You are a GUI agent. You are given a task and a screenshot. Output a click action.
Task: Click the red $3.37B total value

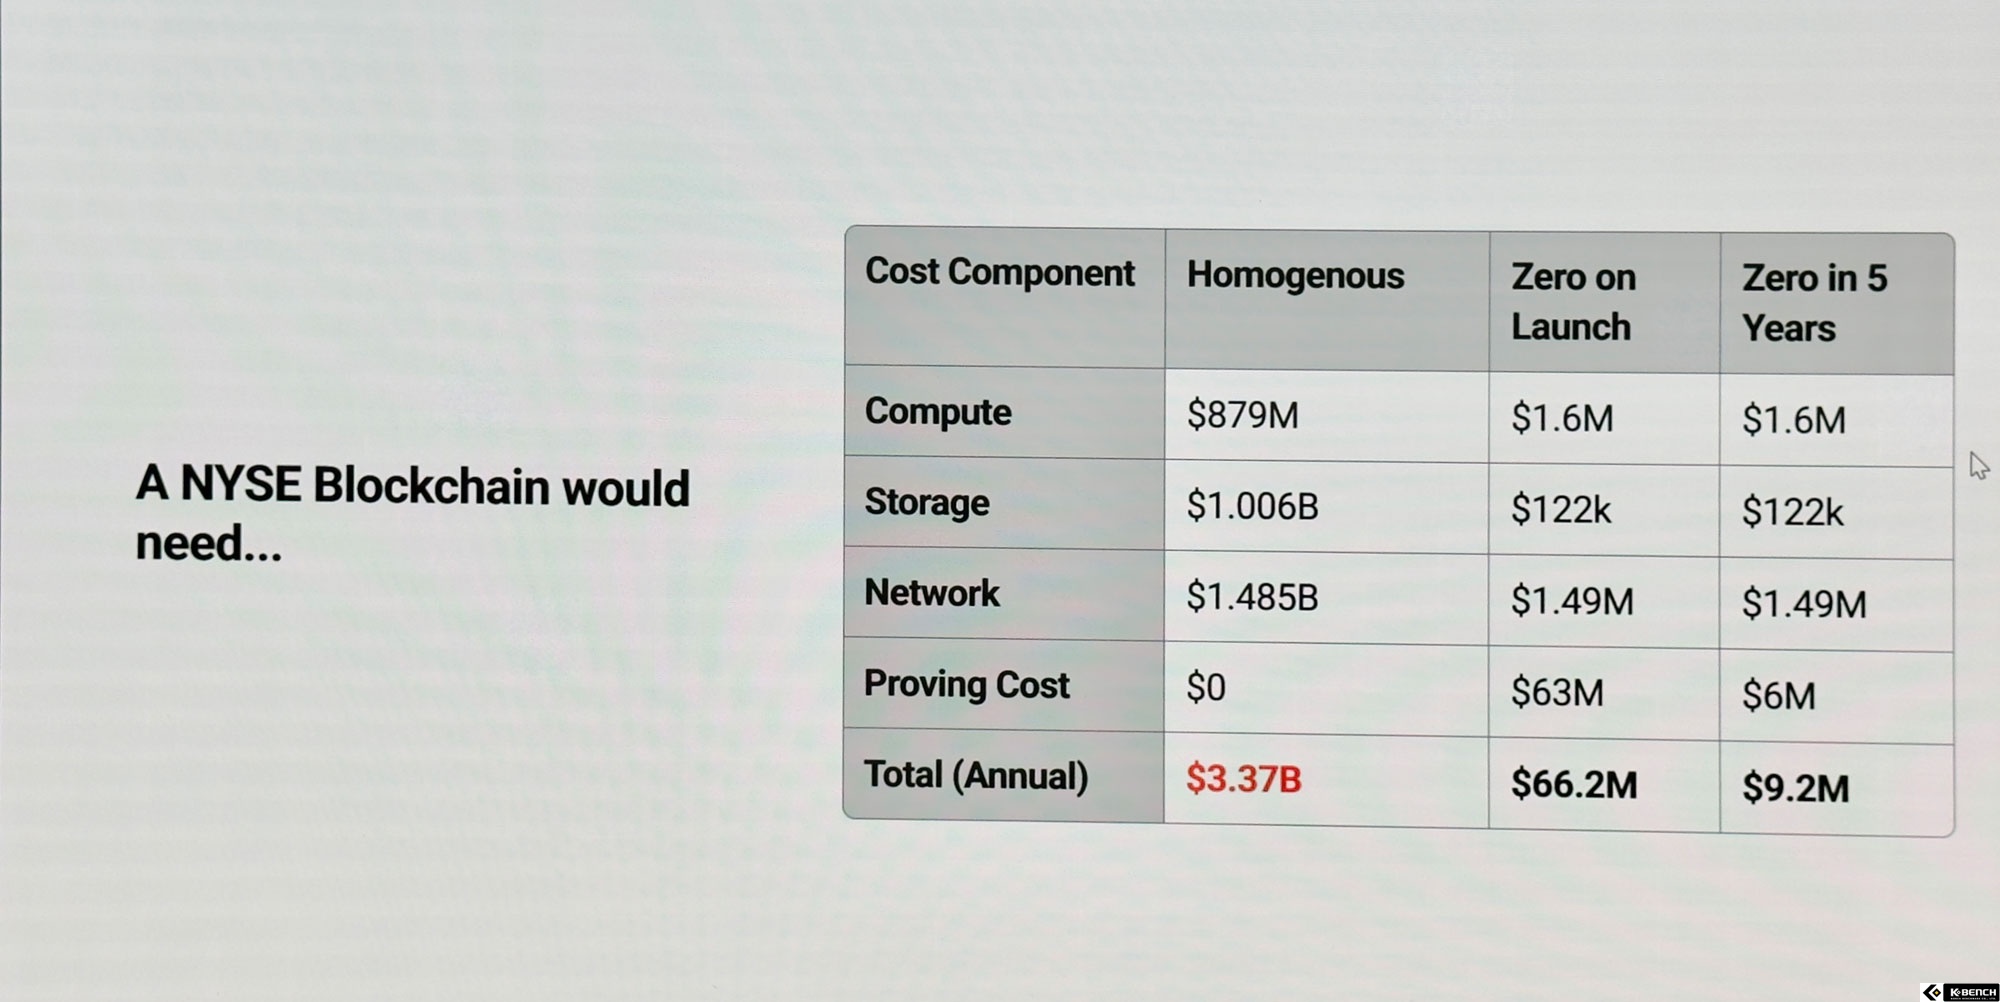[1244, 779]
